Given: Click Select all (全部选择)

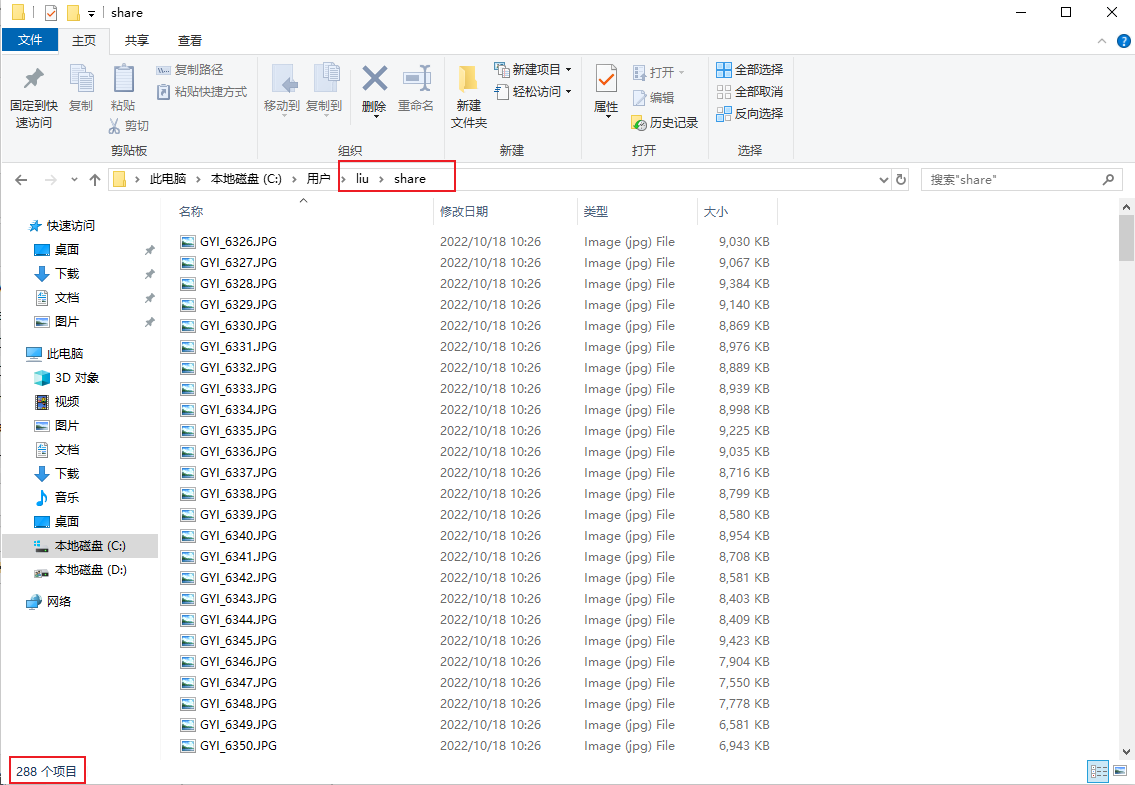Looking at the screenshot, I should (749, 70).
